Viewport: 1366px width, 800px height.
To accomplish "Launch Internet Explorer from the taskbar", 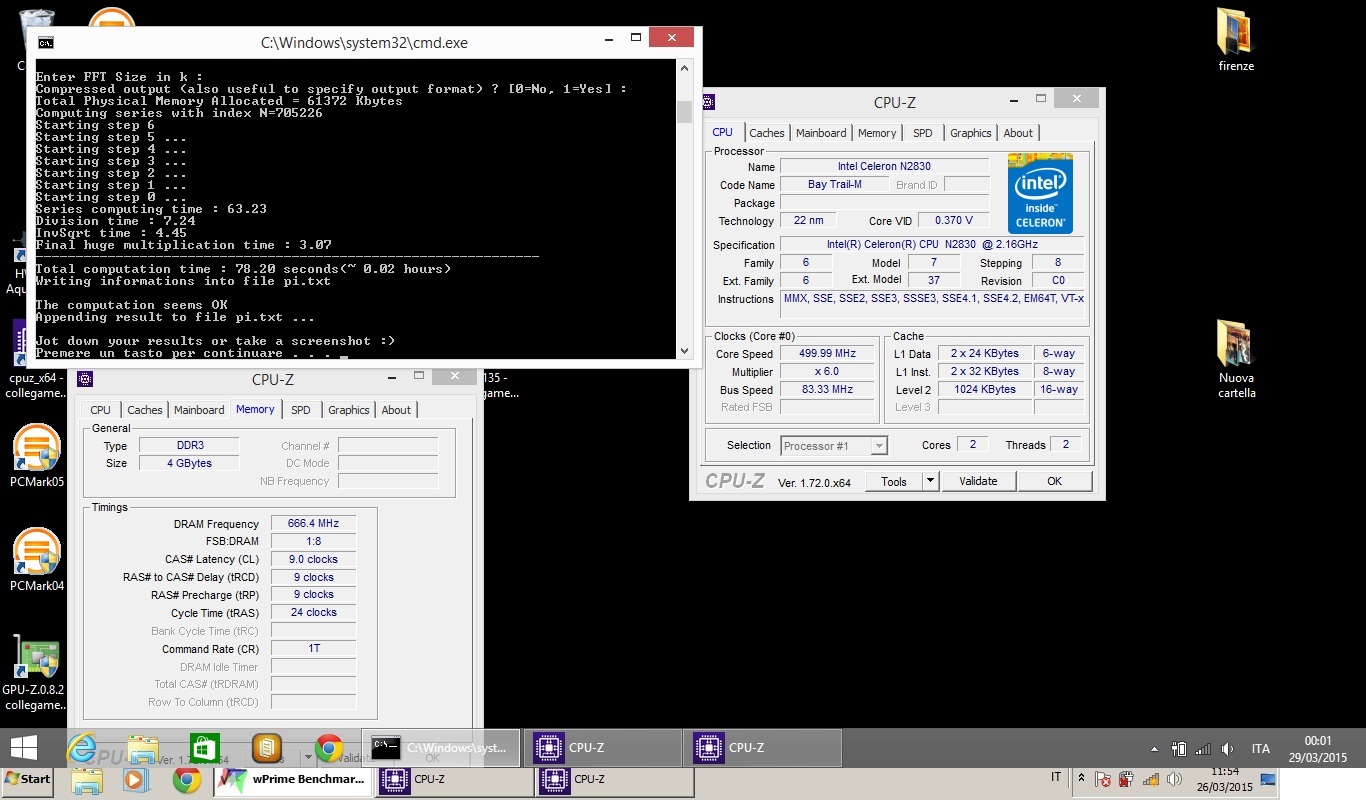I will tap(83, 748).
